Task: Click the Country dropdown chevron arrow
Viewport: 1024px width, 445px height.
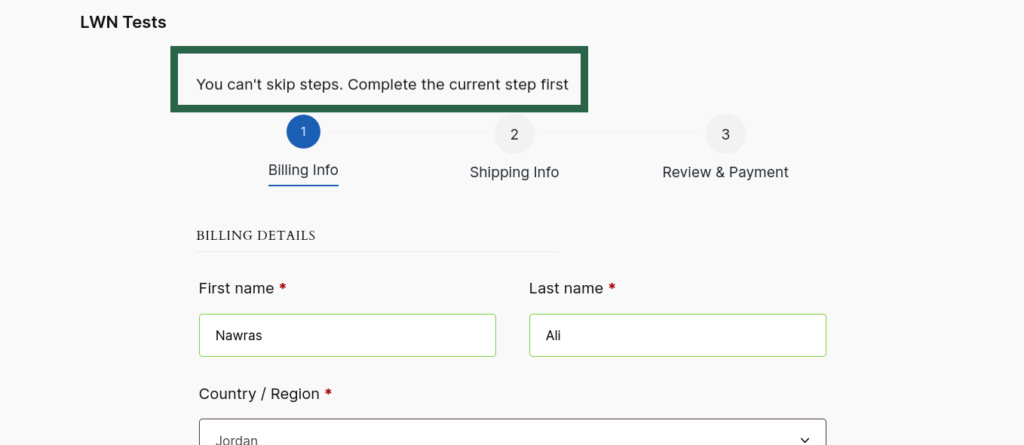Action: [806, 438]
